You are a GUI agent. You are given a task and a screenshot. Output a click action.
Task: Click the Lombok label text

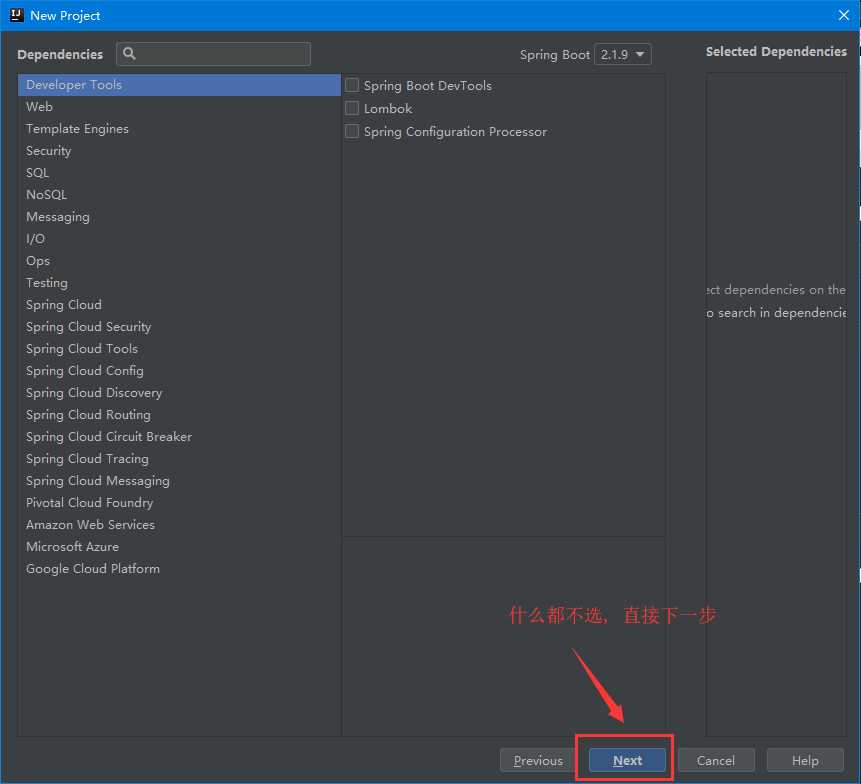tap(388, 109)
